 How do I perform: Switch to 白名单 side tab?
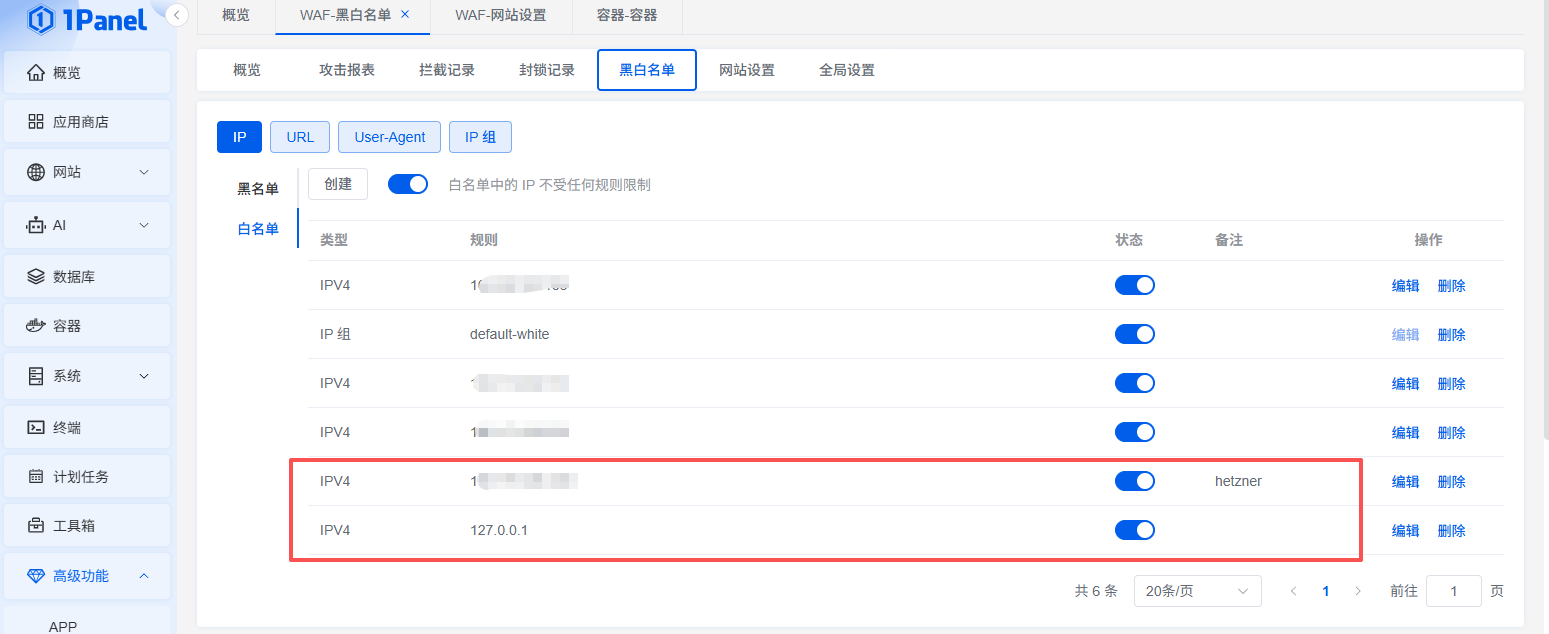pos(258,228)
